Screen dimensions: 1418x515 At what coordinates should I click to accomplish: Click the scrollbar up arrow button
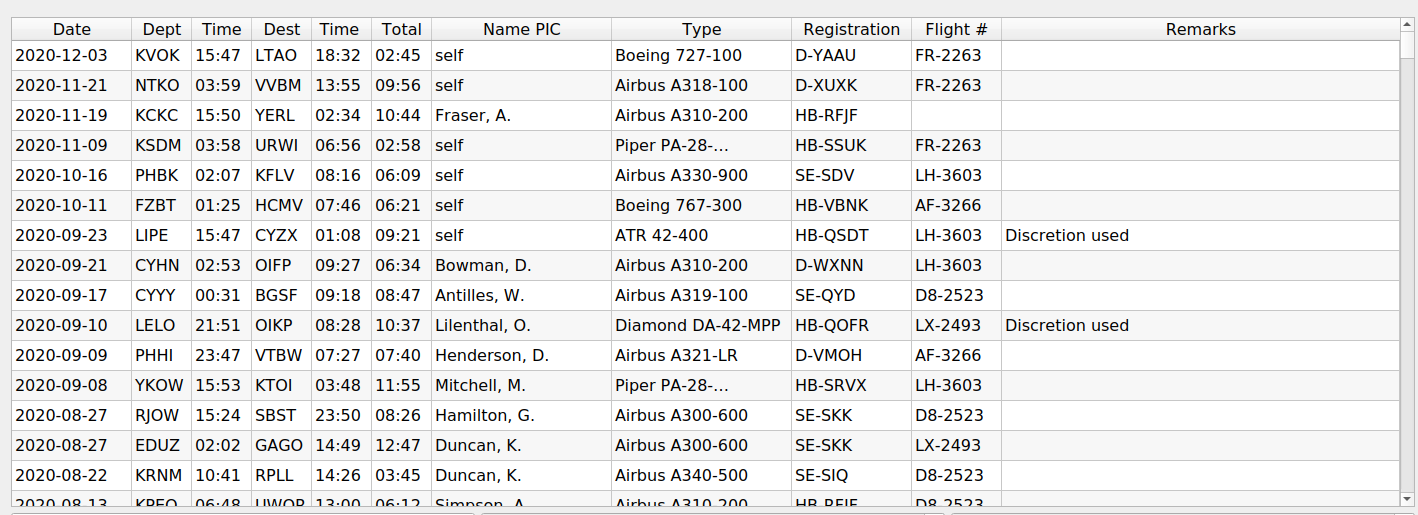point(1407,26)
